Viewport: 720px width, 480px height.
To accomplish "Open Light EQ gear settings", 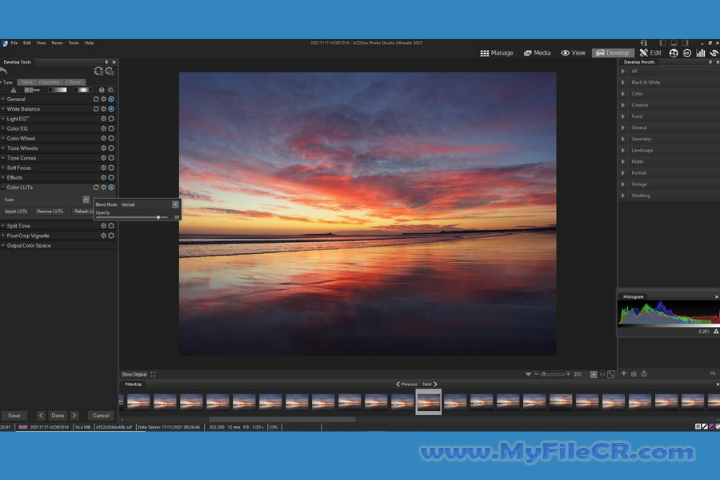I will click(104, 119).
